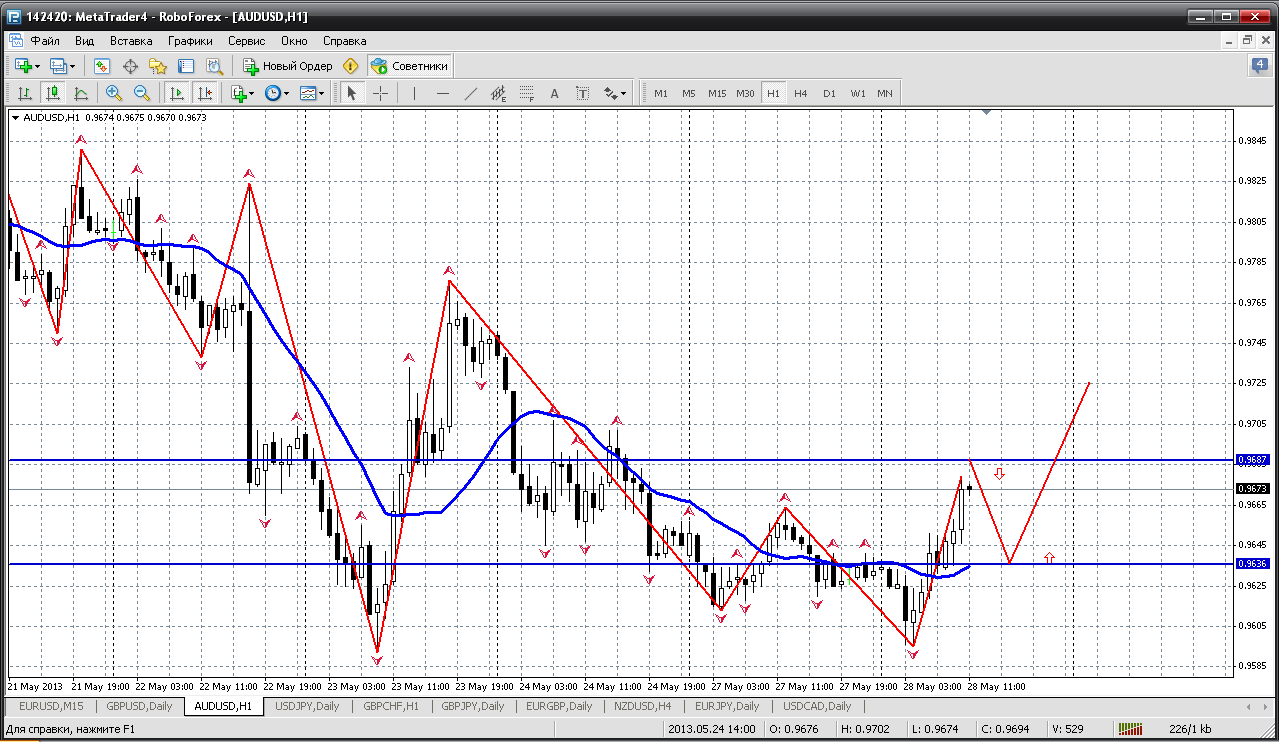Select the M15 timeframe
This screenshot has width=1279, height=742.
pyautogui.click(x=717, y=93)
